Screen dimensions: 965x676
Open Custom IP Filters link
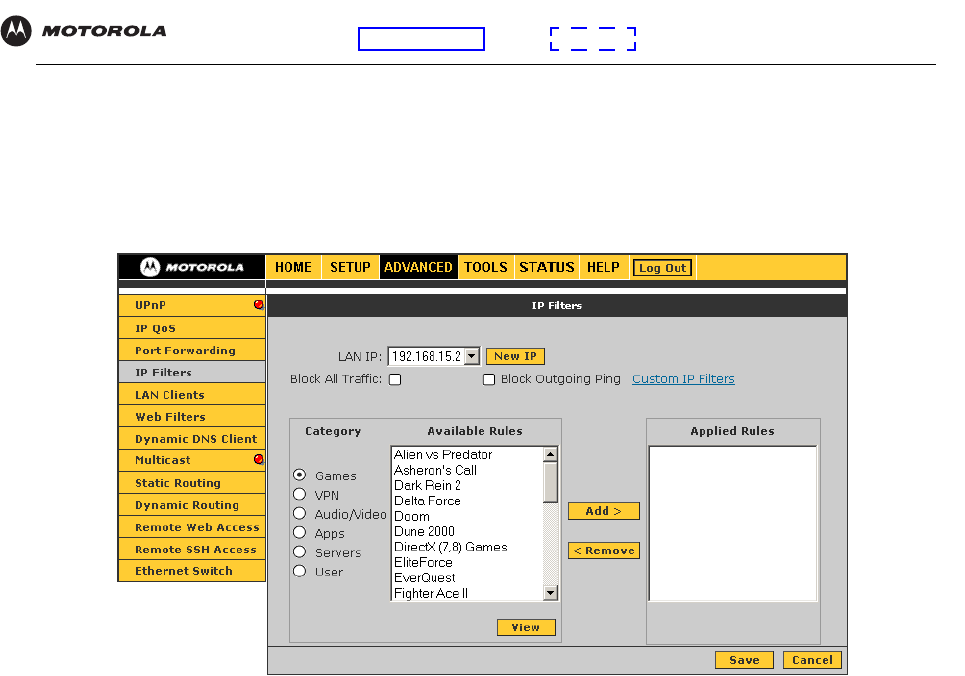point(683,379)
